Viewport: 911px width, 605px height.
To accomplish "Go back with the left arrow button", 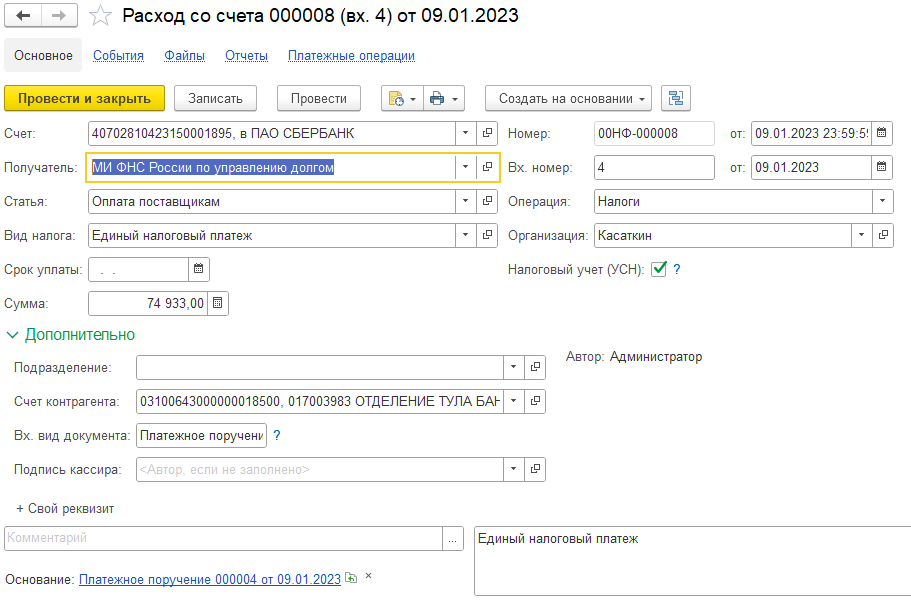I will [23, 16].
